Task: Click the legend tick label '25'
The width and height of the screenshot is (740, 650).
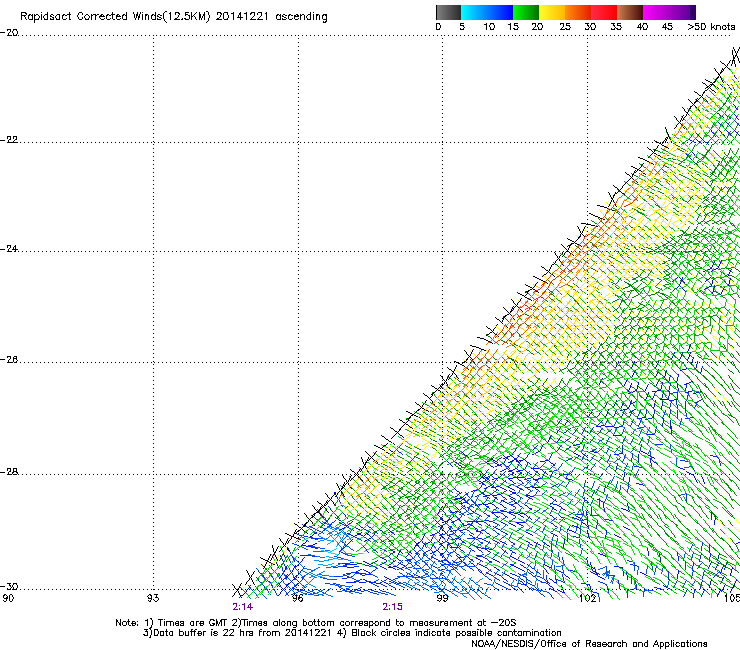Action: [565, 27]
